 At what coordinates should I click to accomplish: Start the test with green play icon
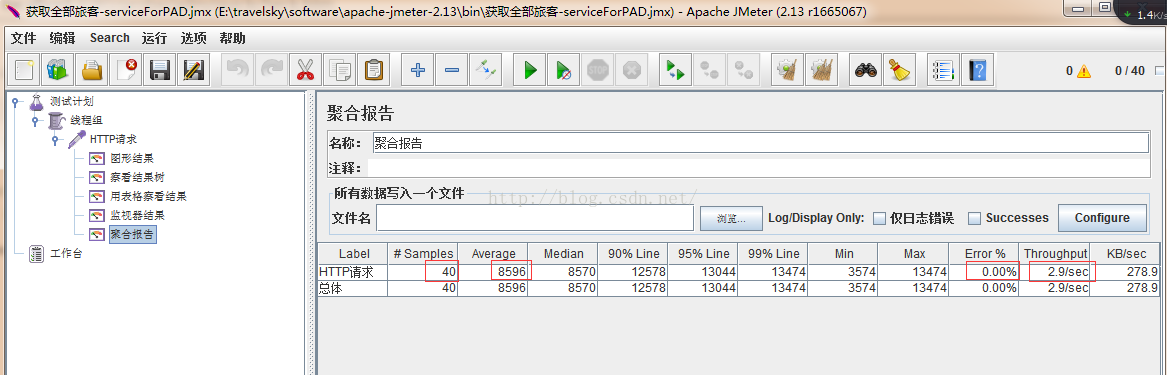pos(530,70)
